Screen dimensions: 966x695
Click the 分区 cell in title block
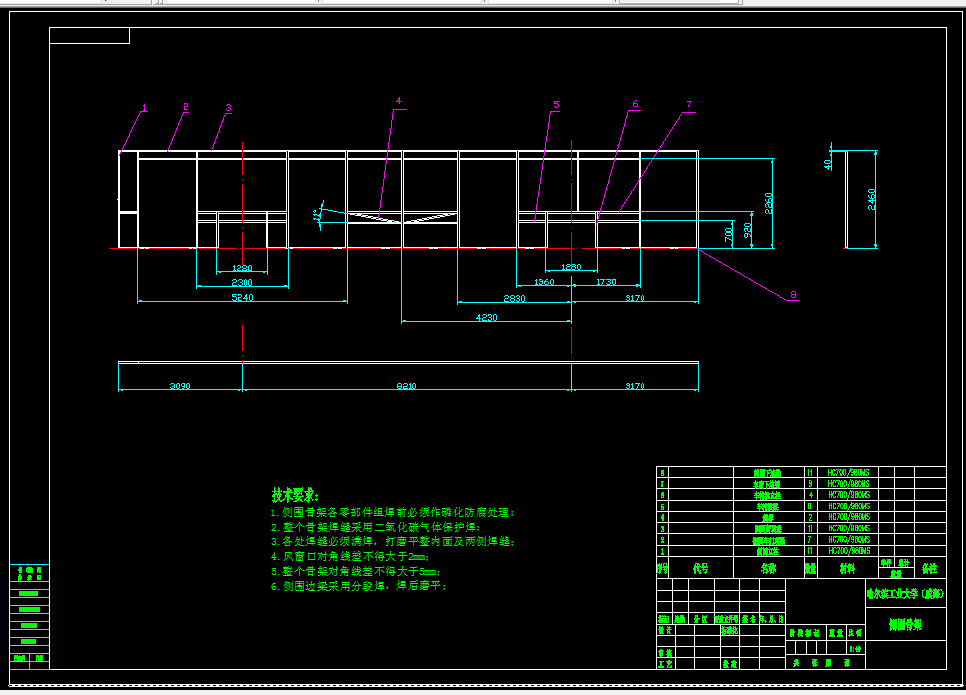(701, 619)
